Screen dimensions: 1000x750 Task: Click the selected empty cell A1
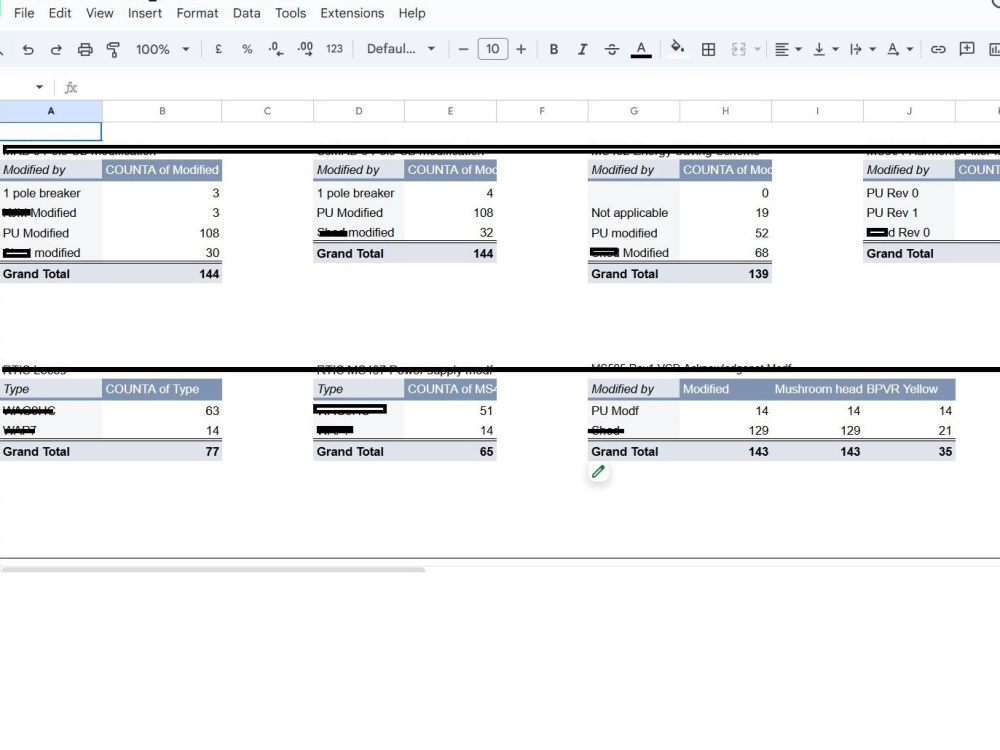(x=51, y=131)
